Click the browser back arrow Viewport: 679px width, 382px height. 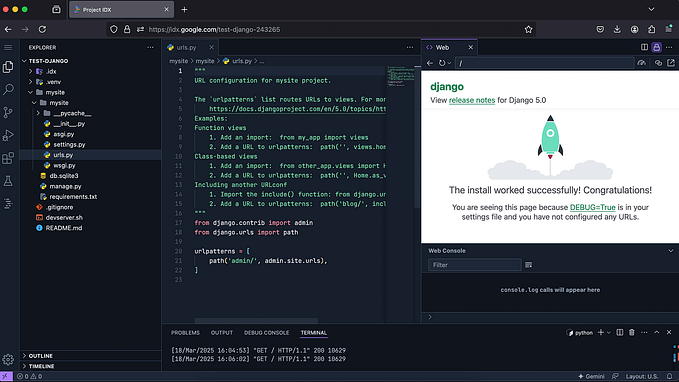point(8,29)
